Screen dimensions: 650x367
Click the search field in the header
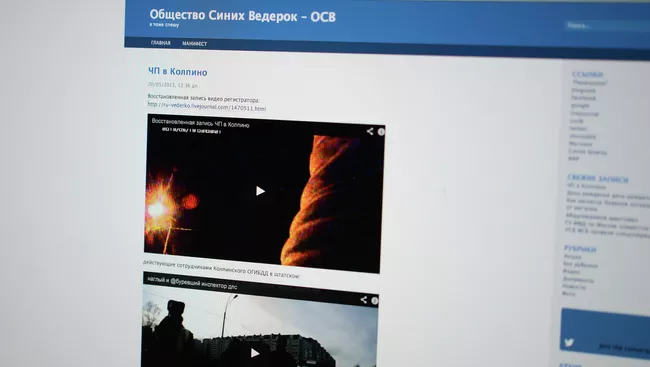606,26
